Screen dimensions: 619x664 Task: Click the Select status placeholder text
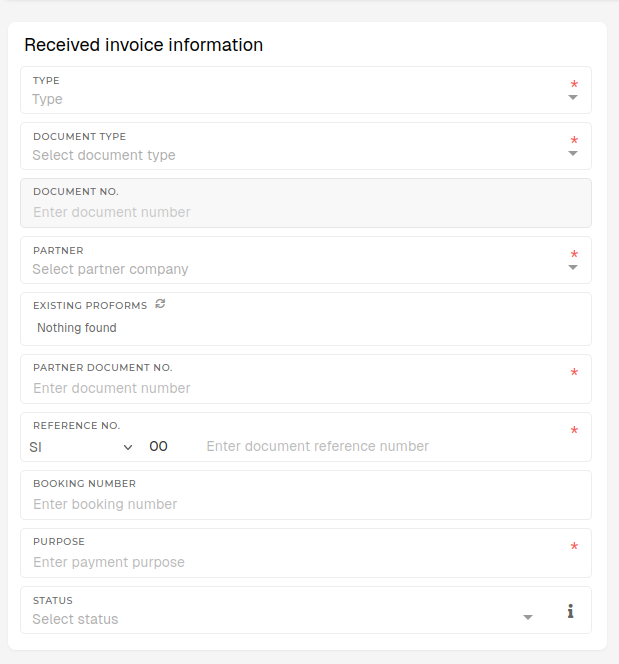click(x=75, y=619)
